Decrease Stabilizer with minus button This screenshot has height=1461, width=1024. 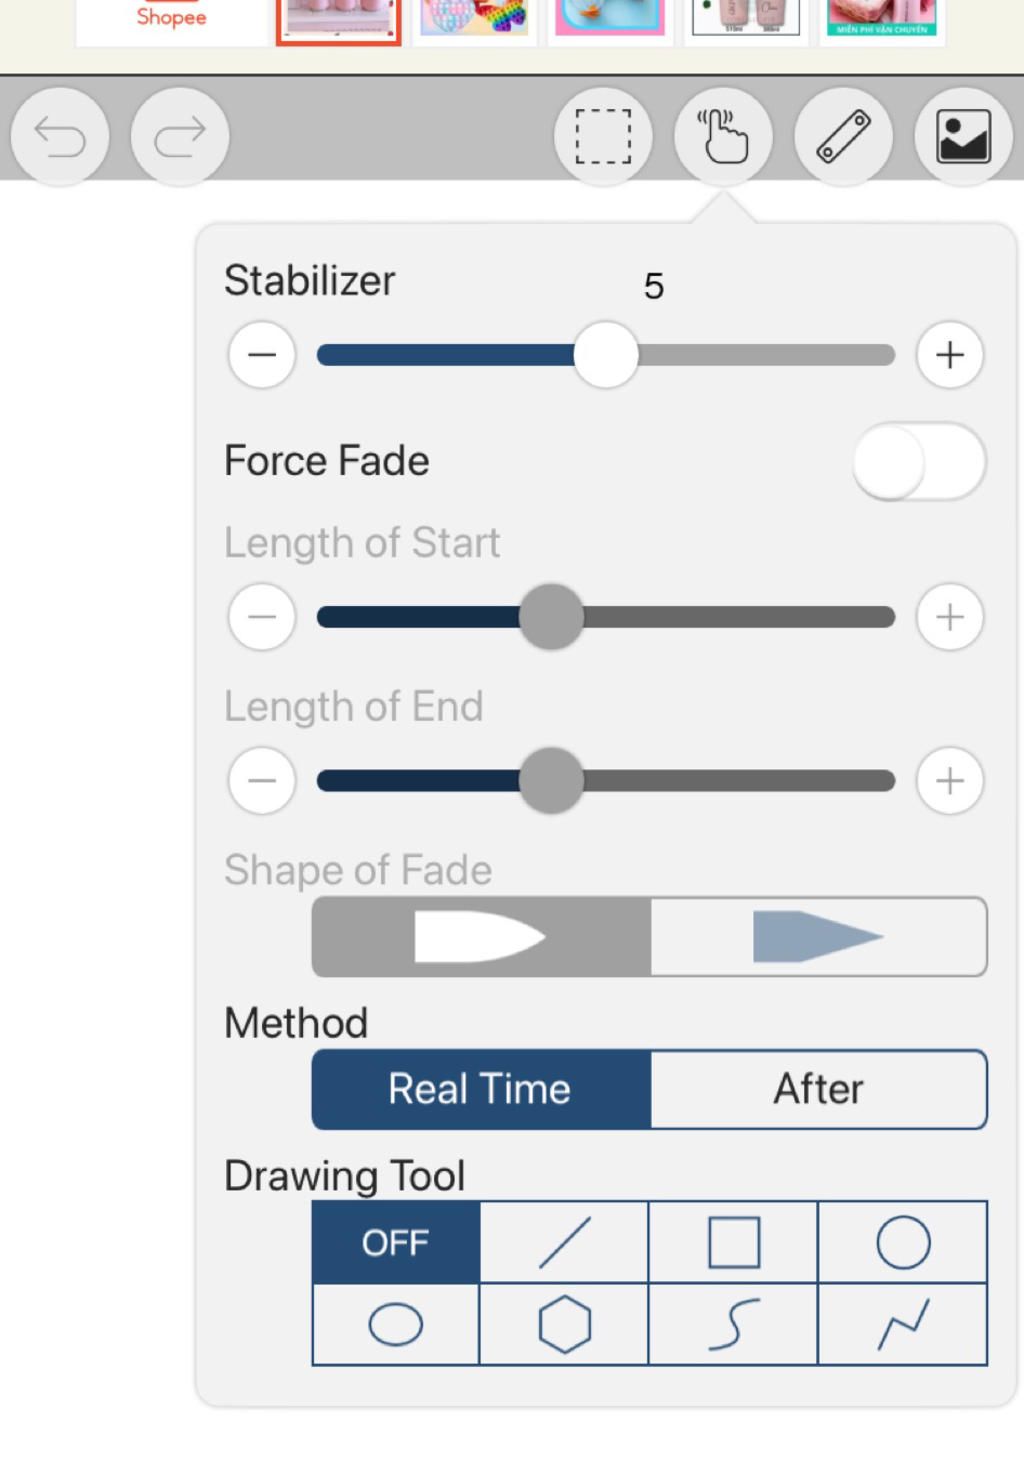tap(262, 355)
